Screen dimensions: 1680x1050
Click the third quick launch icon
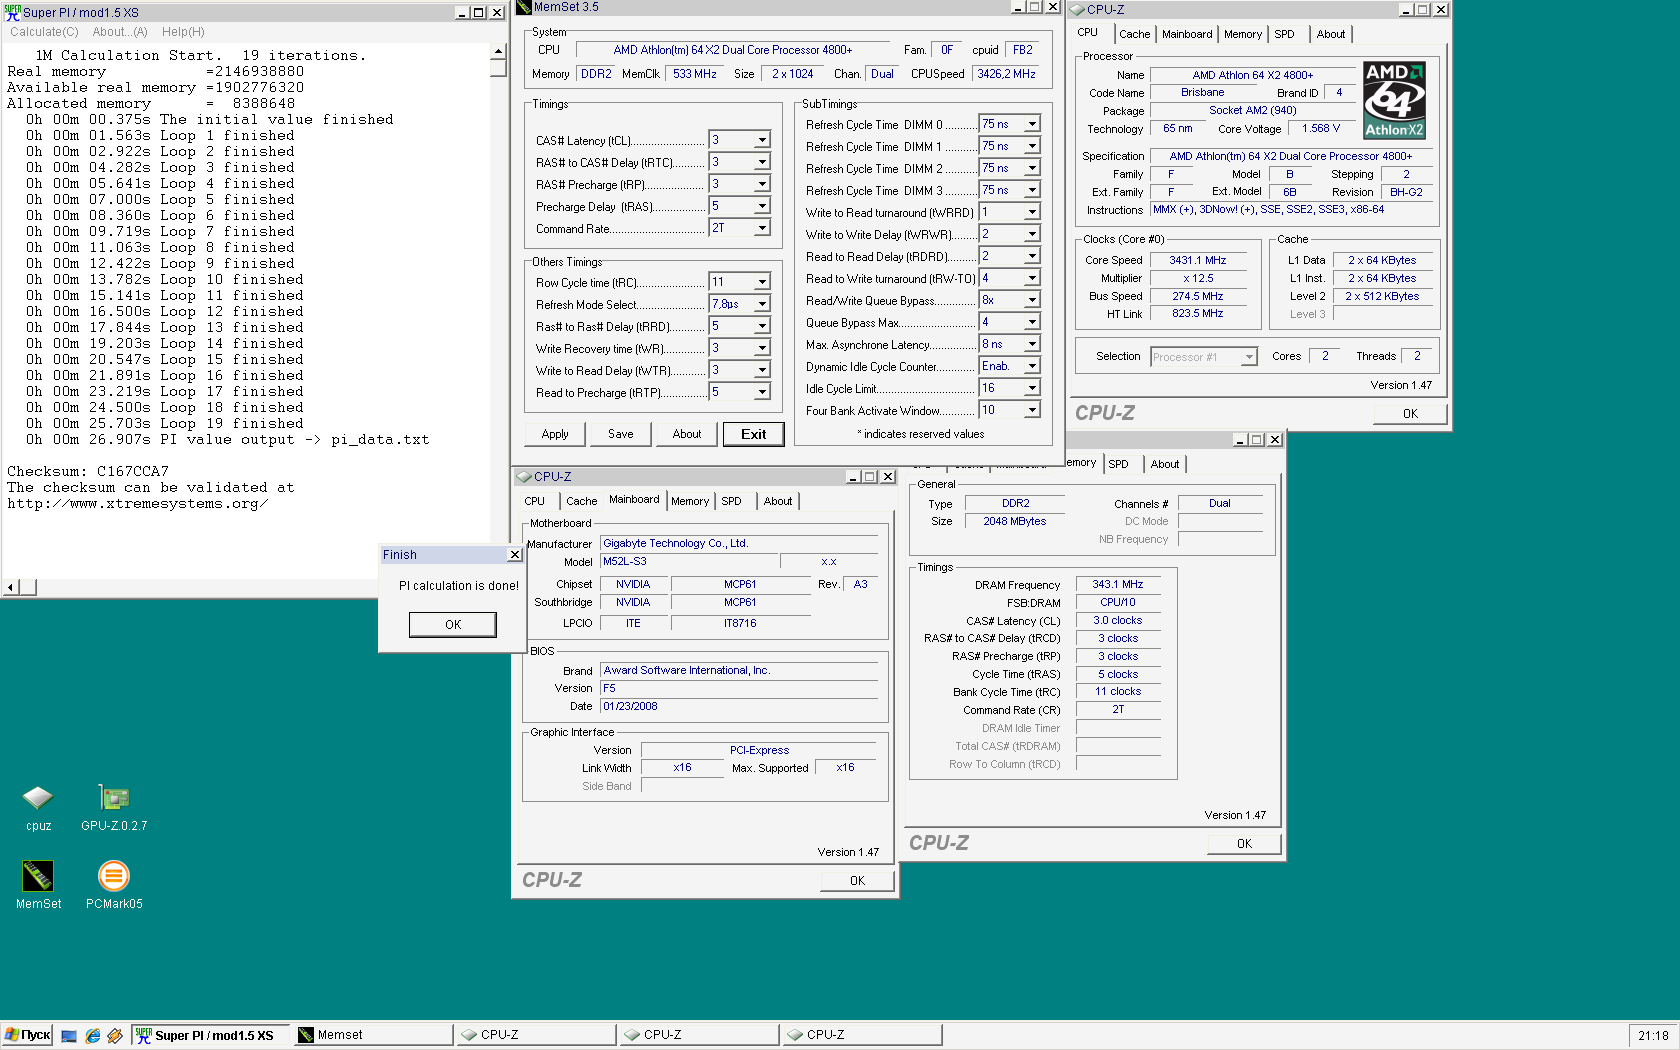[115, 1036]
